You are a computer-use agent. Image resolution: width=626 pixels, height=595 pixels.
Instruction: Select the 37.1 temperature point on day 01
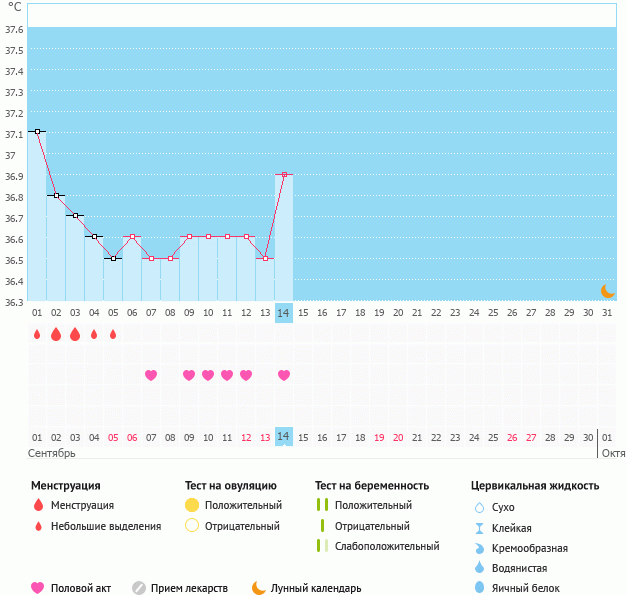(37, 131)
